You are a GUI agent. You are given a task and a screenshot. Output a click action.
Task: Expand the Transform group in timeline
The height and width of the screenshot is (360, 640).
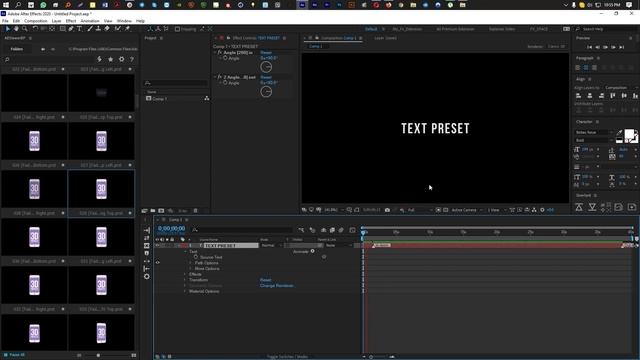coord(185,280)
